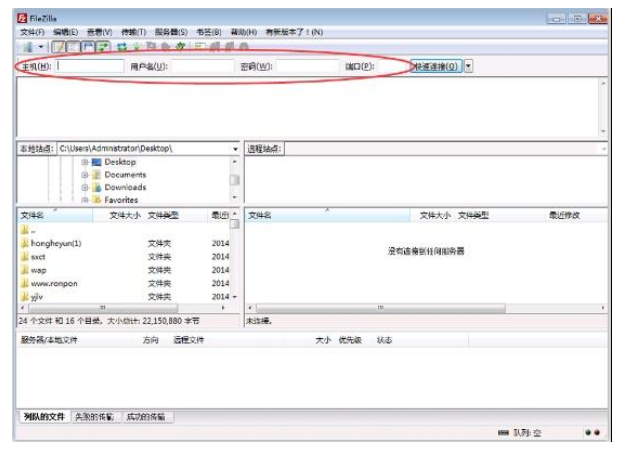The image size is (626, 452).
Task: Focus the 用户名(U) username field
Action: click(x=203, y=66)
